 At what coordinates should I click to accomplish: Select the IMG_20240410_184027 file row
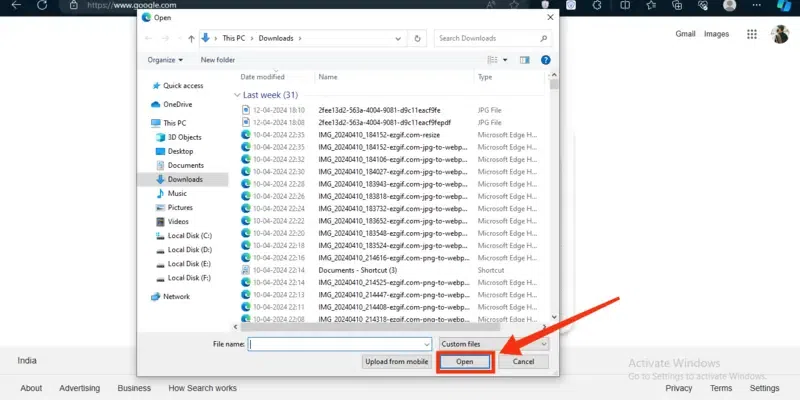point(390,171)
